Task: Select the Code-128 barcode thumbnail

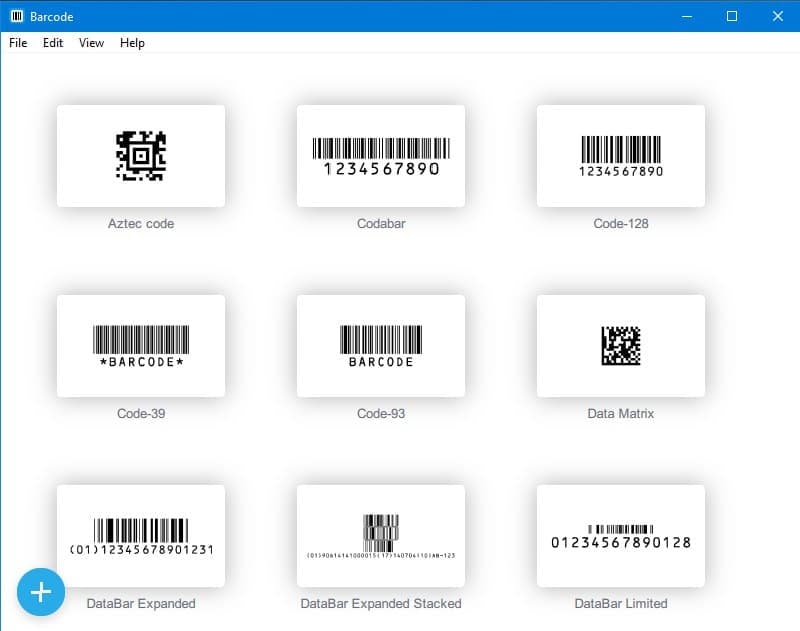Action: coord(621,156)
